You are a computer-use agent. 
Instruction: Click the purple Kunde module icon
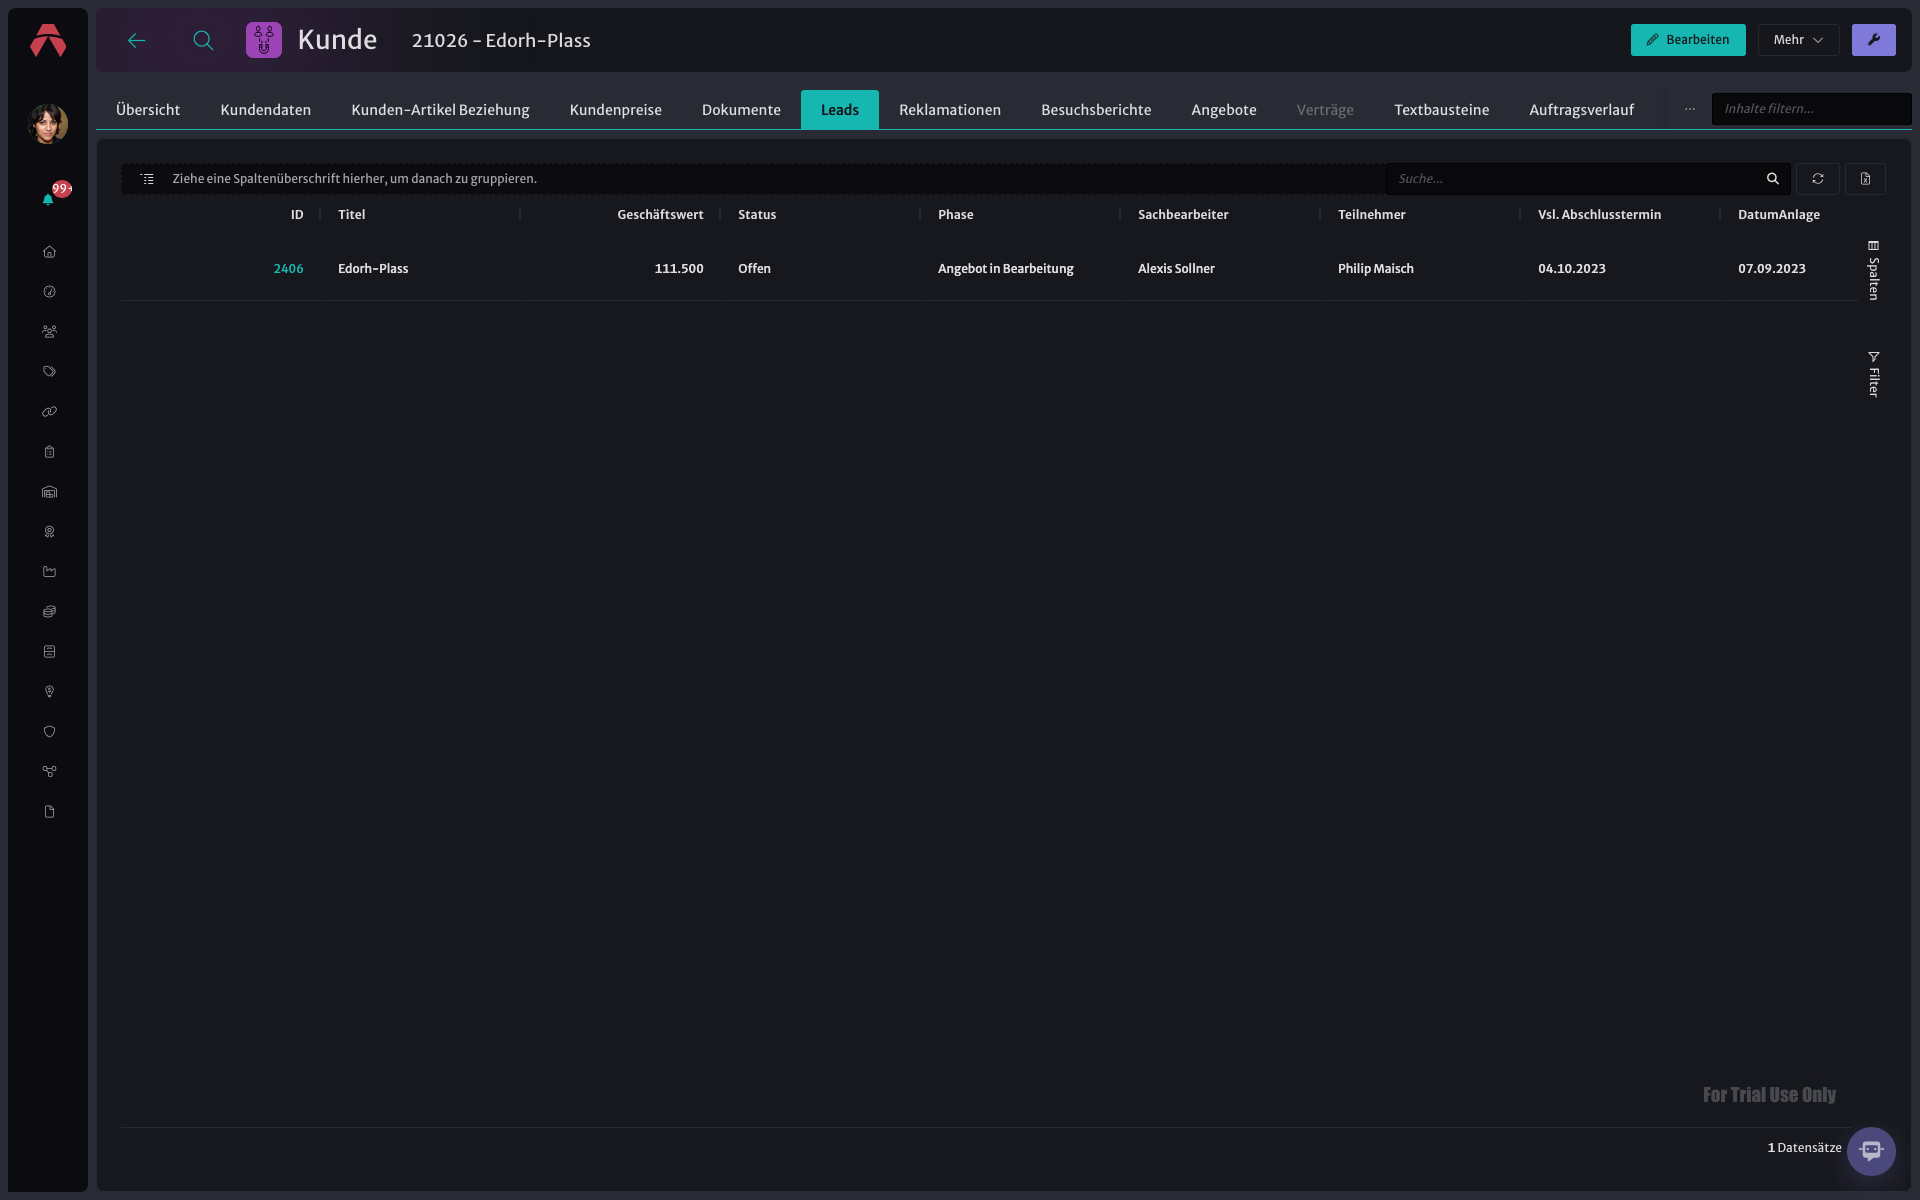click(x=264, y=40)
